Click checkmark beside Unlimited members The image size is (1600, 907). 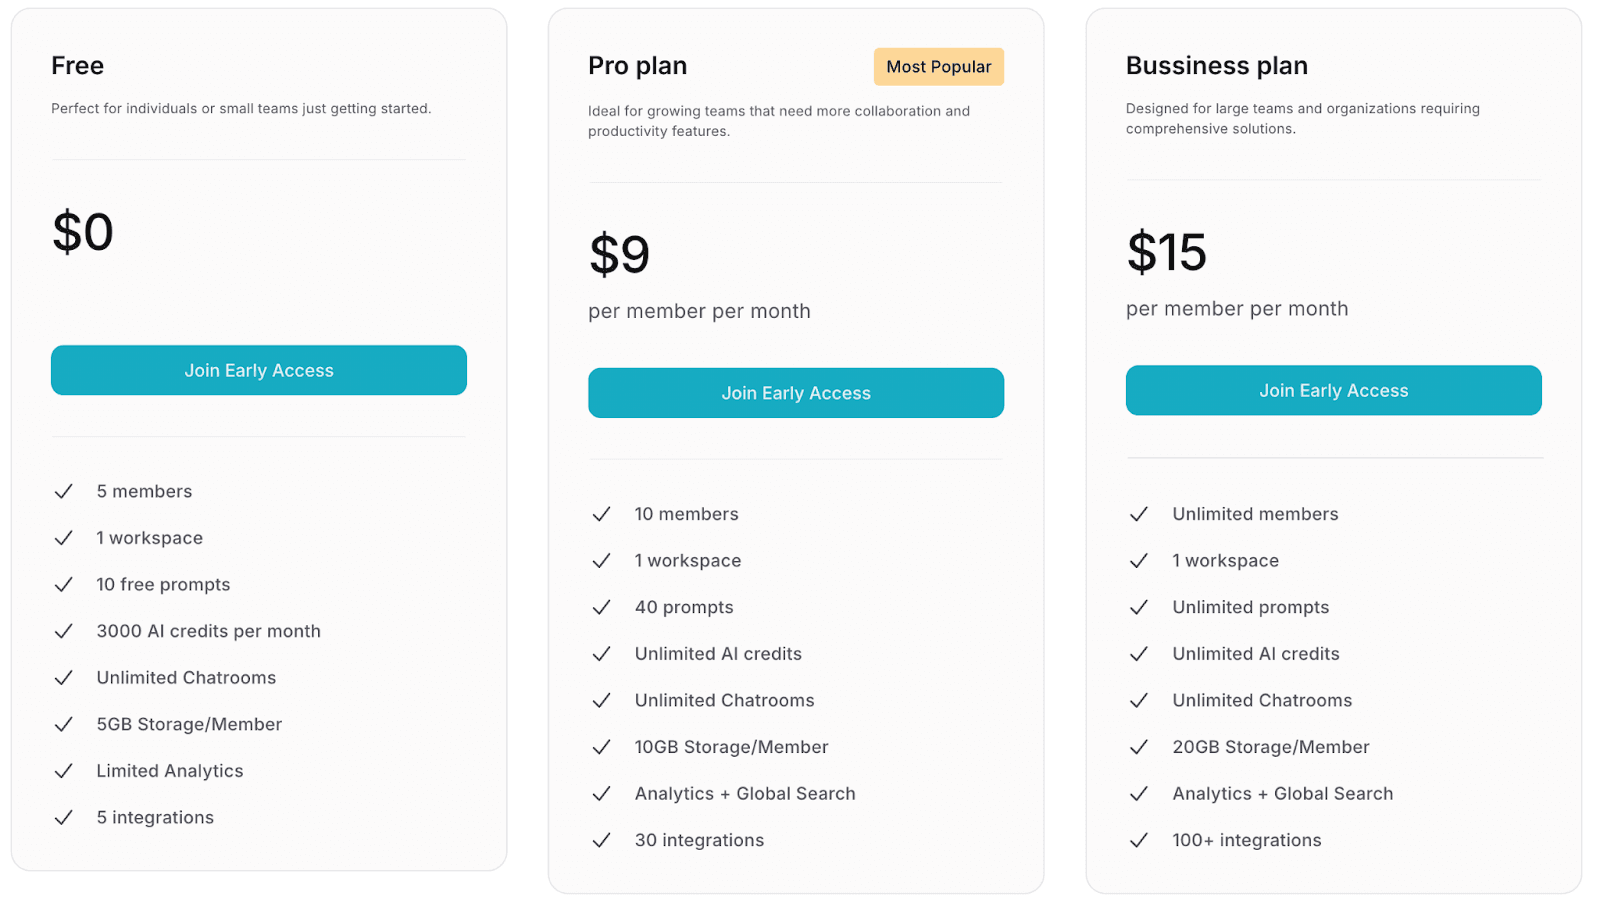point(1138,514)
